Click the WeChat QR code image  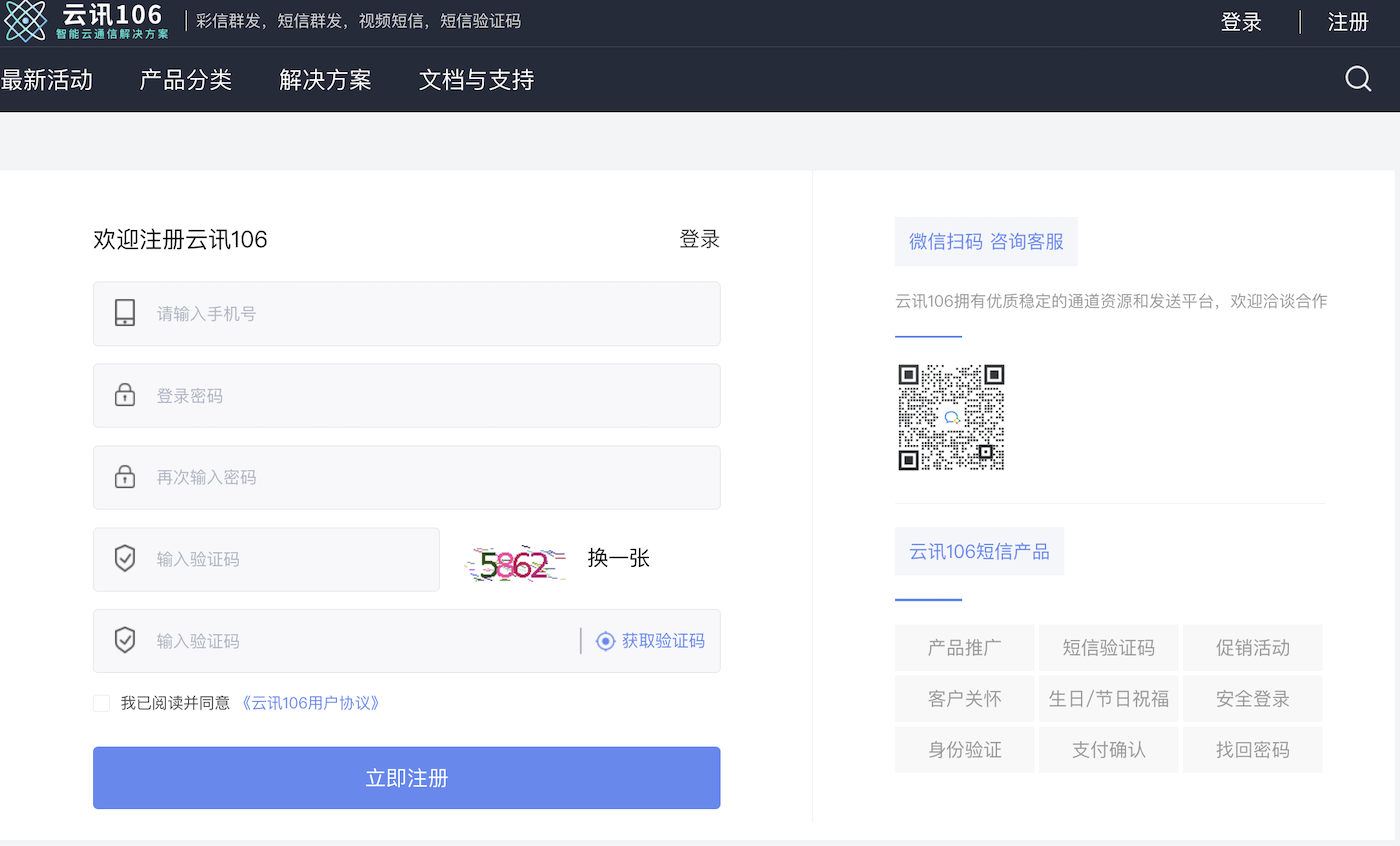[951, 417]
